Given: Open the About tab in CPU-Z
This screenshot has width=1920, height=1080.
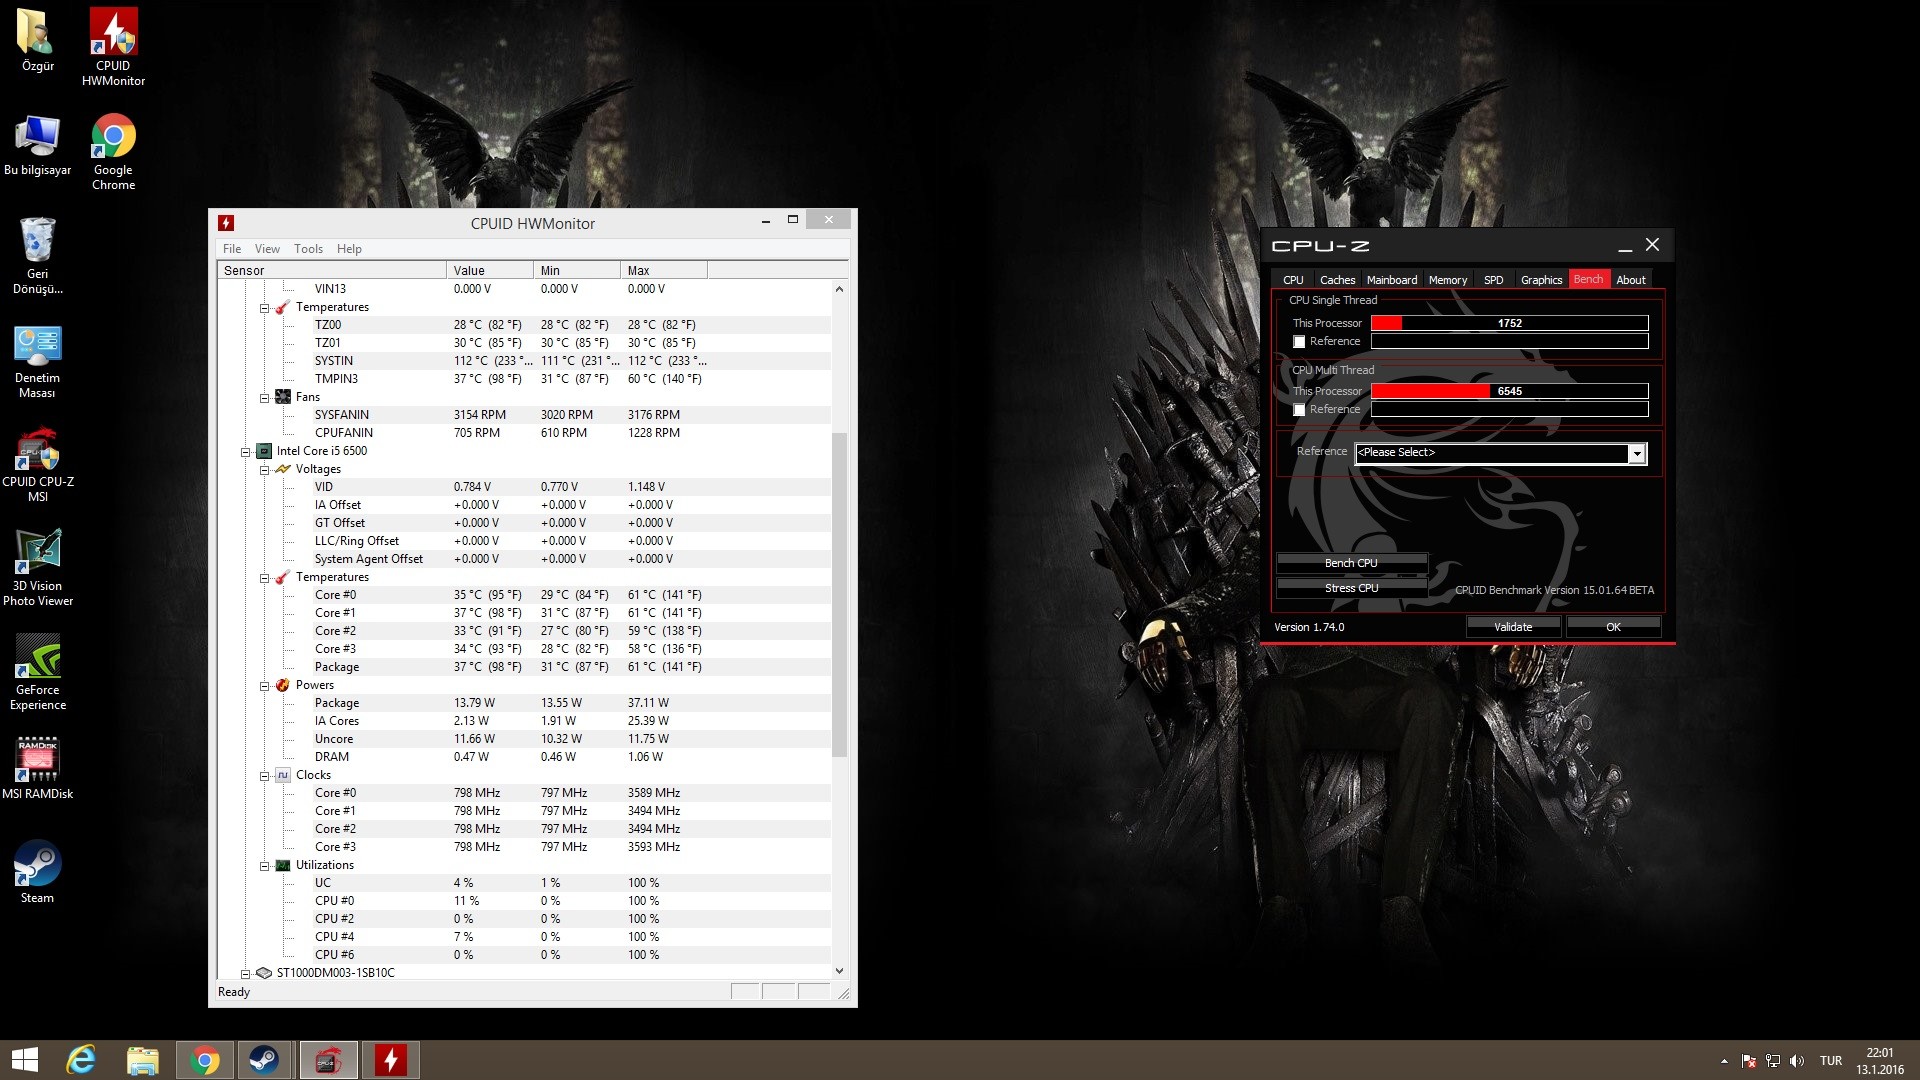Looking at the screenshot, I should 1631,280.
